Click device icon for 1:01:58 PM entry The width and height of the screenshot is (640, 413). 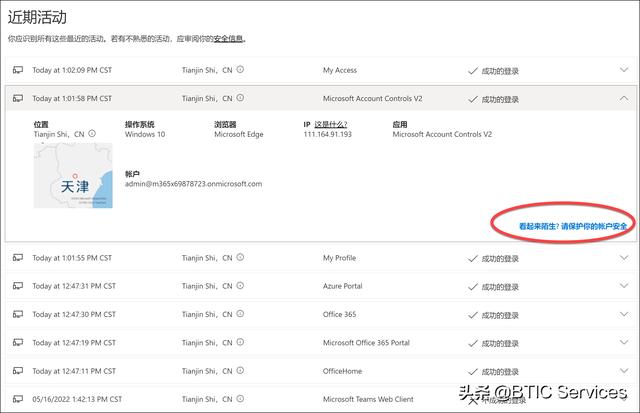pyautogui.click(x=18, y=98)
